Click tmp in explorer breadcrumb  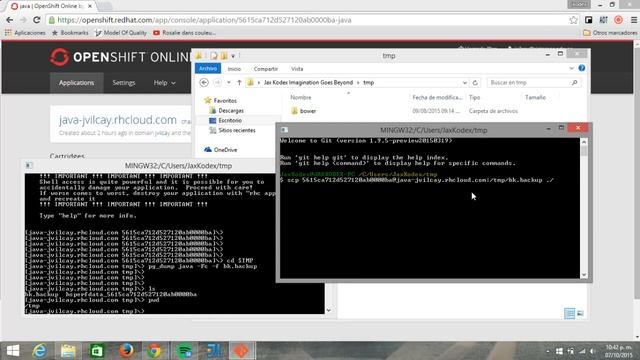[369, 82]
